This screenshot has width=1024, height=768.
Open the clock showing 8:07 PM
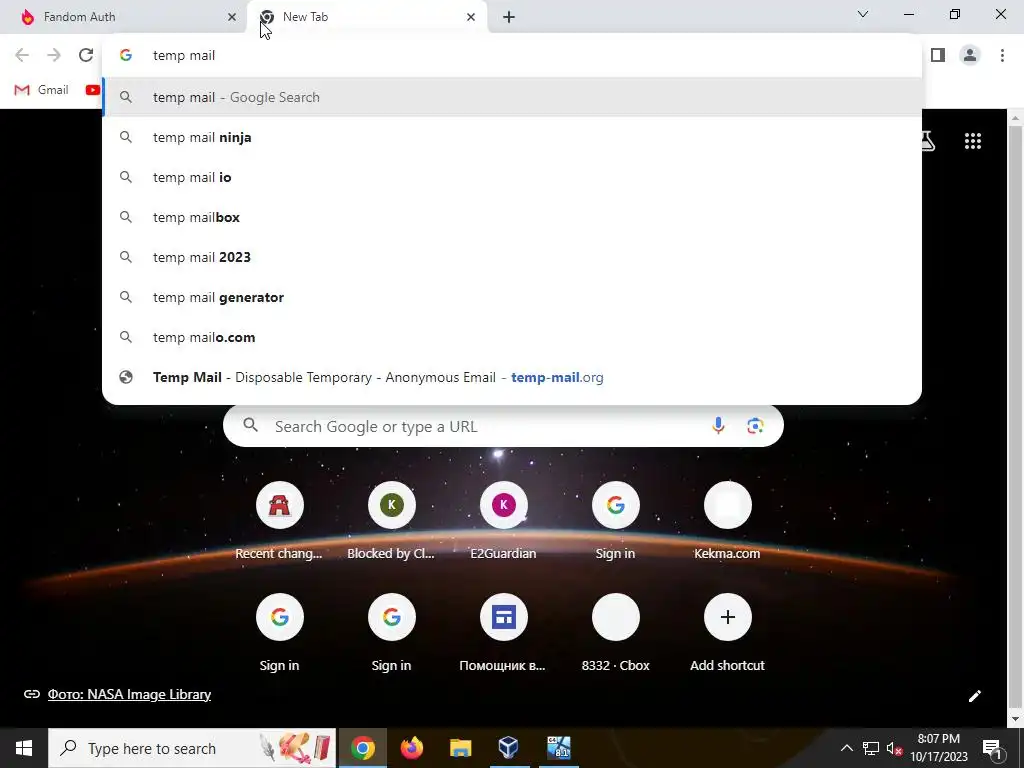click(x=938, y=748)
